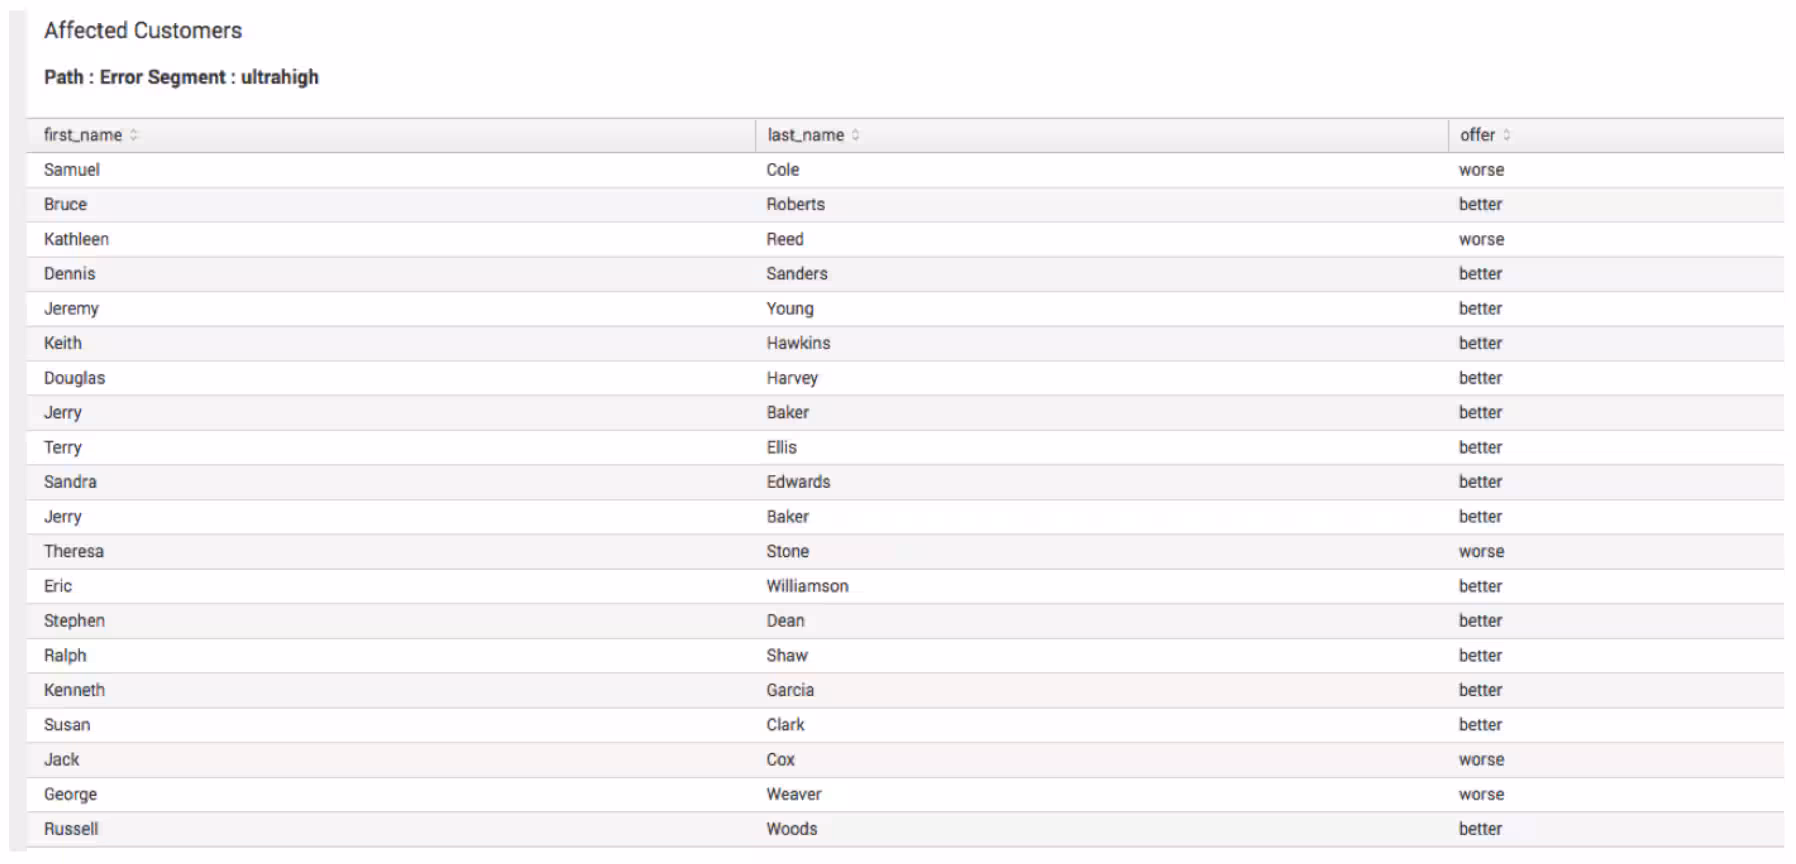Click the Williamson last name cell
This screenshot has width=1796, height=864.
tap(807, 586)
